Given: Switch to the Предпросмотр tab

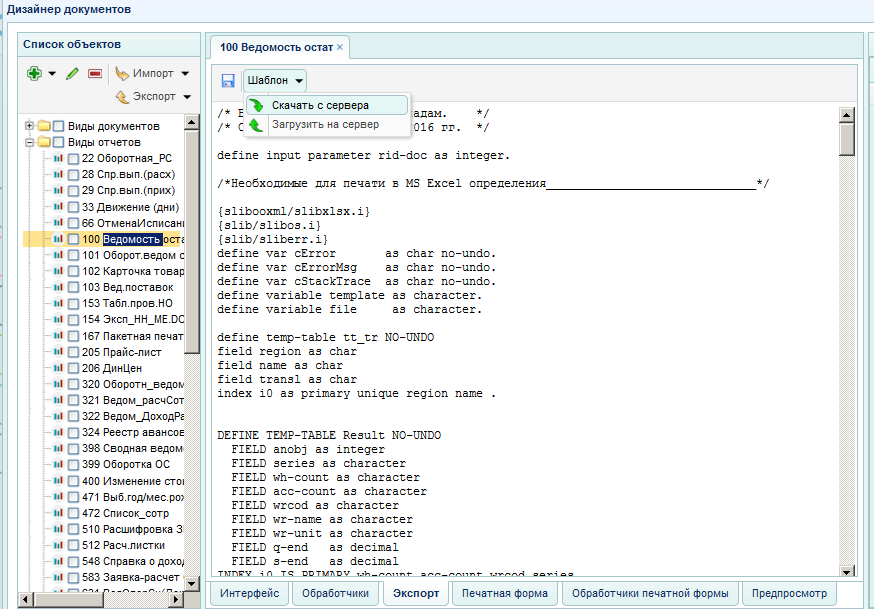Looking at the screenshot, I should [x=789, y=593].
